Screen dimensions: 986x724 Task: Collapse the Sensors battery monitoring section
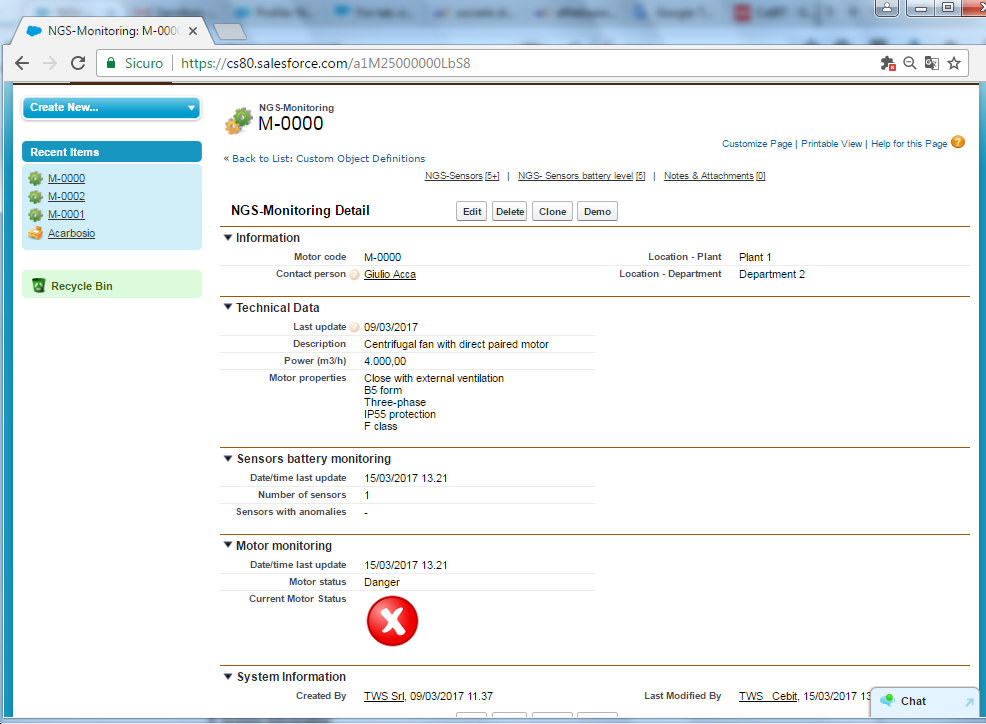point(228,459)
